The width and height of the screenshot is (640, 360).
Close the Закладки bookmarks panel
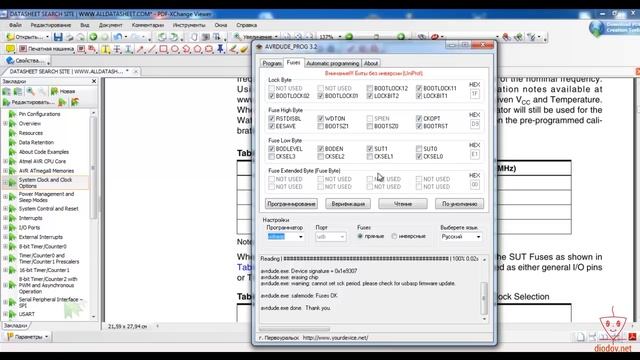coord(94,81)
